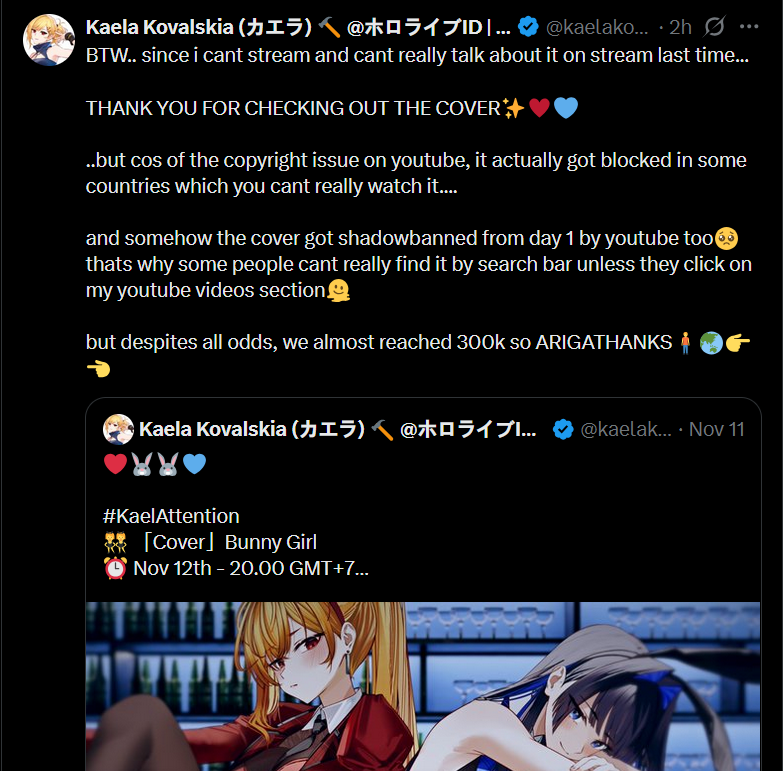
Task: Click the main tweet text about shadowbanned cover
Action: 418,264
